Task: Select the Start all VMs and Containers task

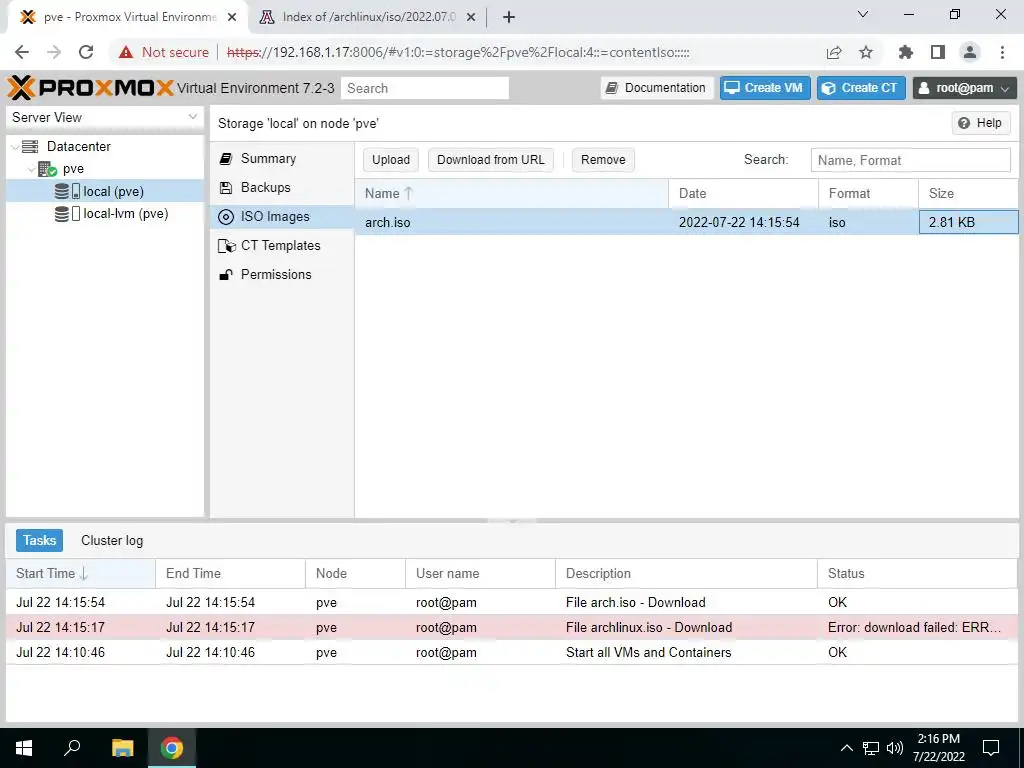Action: [512, 652]
